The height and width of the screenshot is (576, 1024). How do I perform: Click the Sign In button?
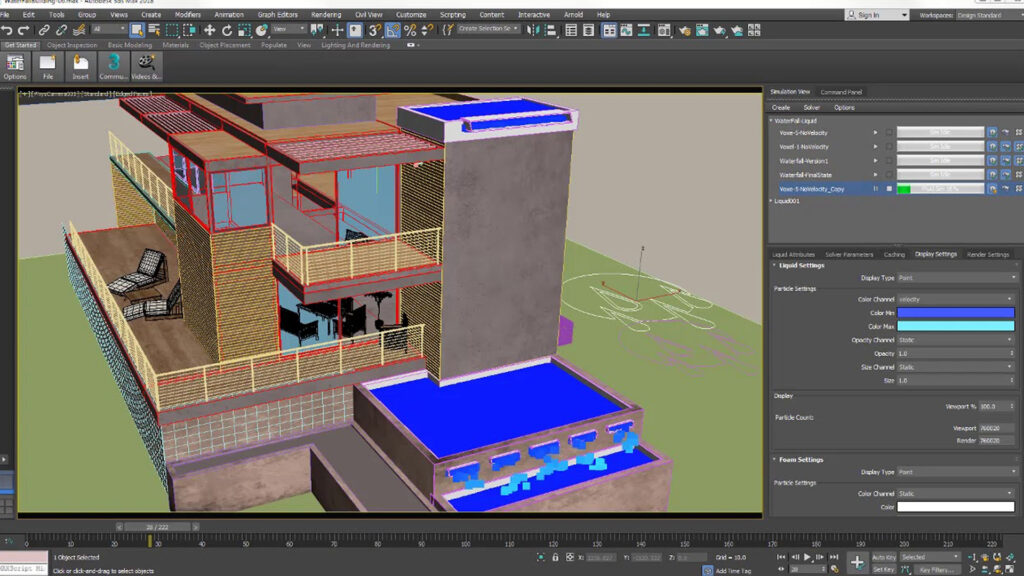coord(877,15)
